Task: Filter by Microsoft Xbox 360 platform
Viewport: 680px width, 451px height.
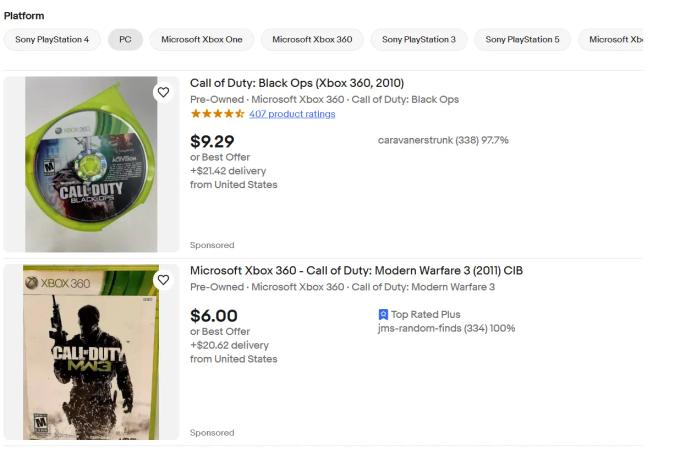Action: [x=312, y=40]
